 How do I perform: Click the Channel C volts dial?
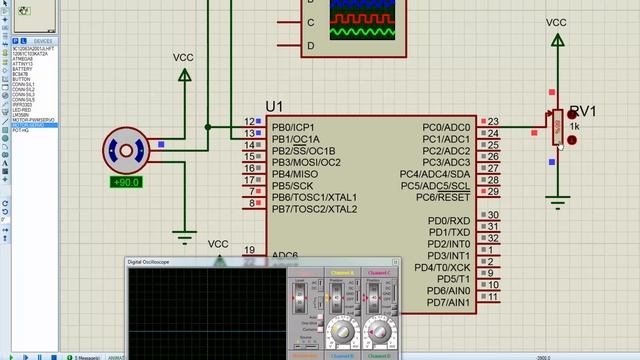tap(380, 332)
